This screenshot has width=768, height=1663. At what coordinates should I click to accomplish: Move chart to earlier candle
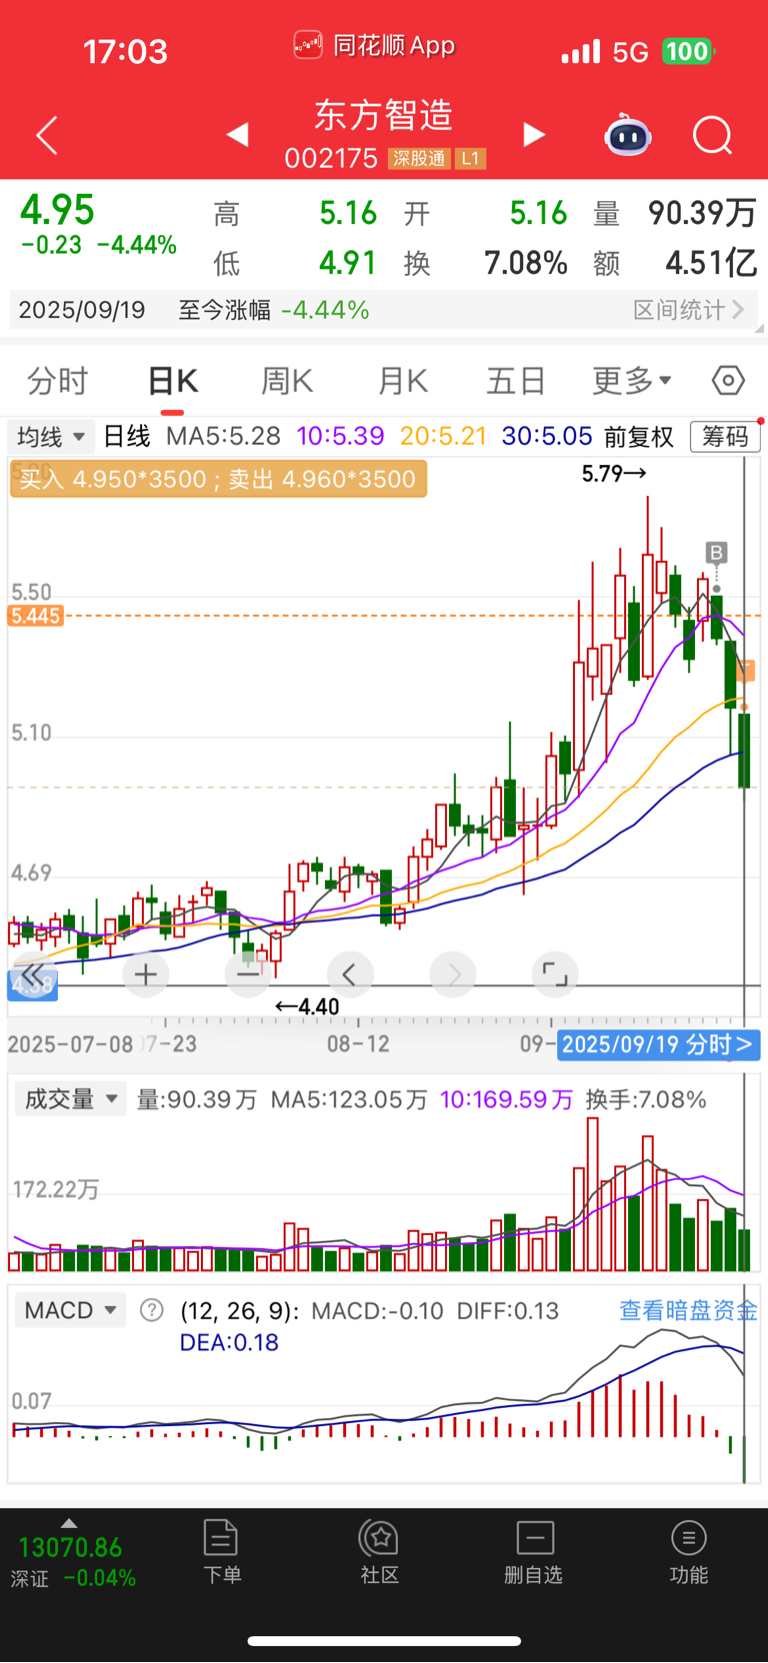tap(350, 974)
